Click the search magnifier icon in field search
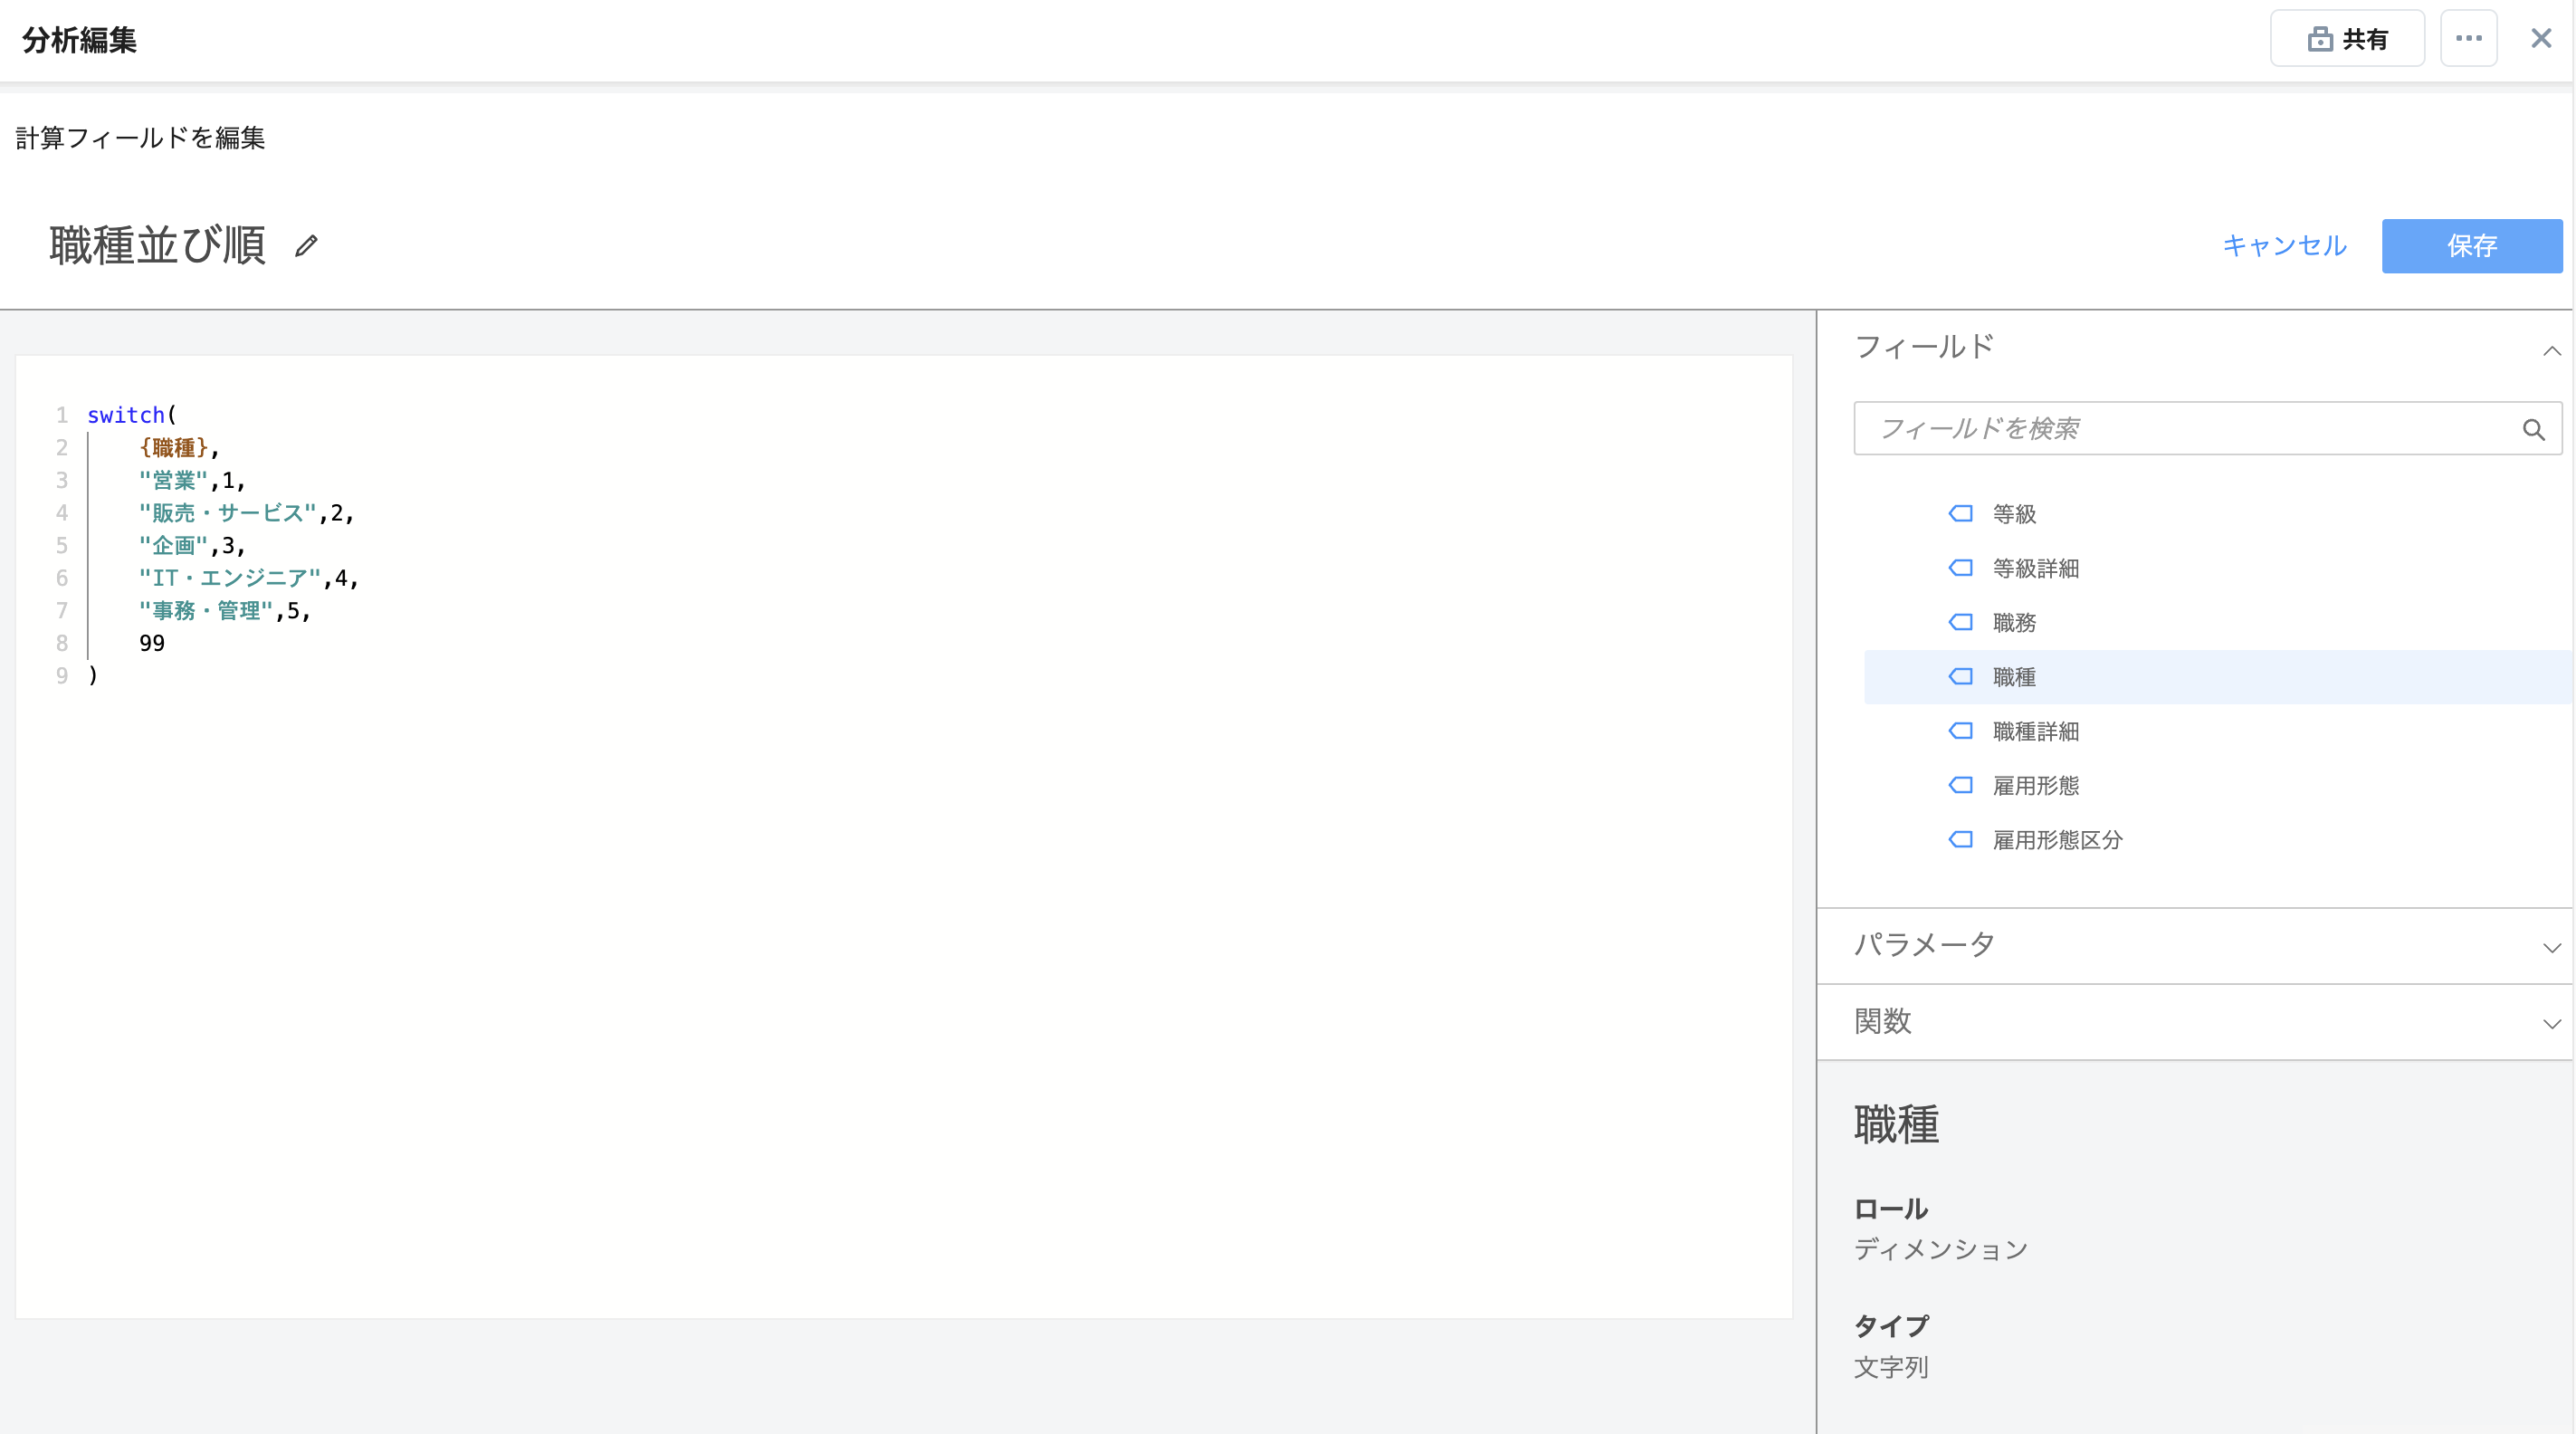 coord(2532,429)
